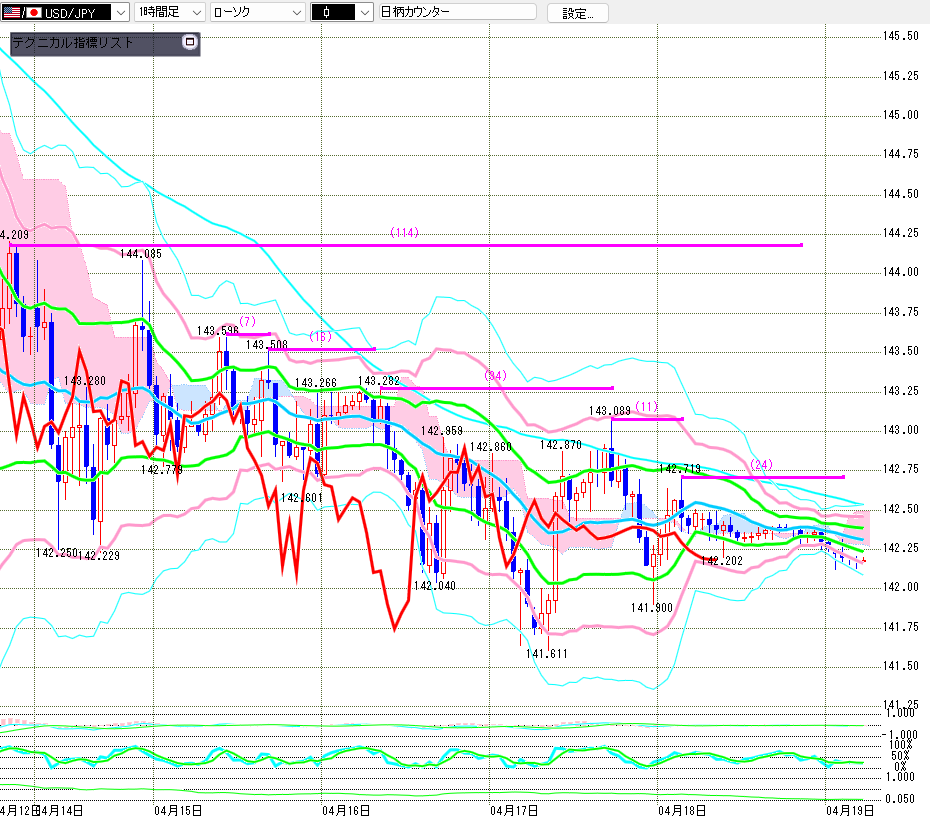The width and height of the screenshot is (930, 820).
Task: Open the ローソク chart type dropdown
Action: coord(258,12)
